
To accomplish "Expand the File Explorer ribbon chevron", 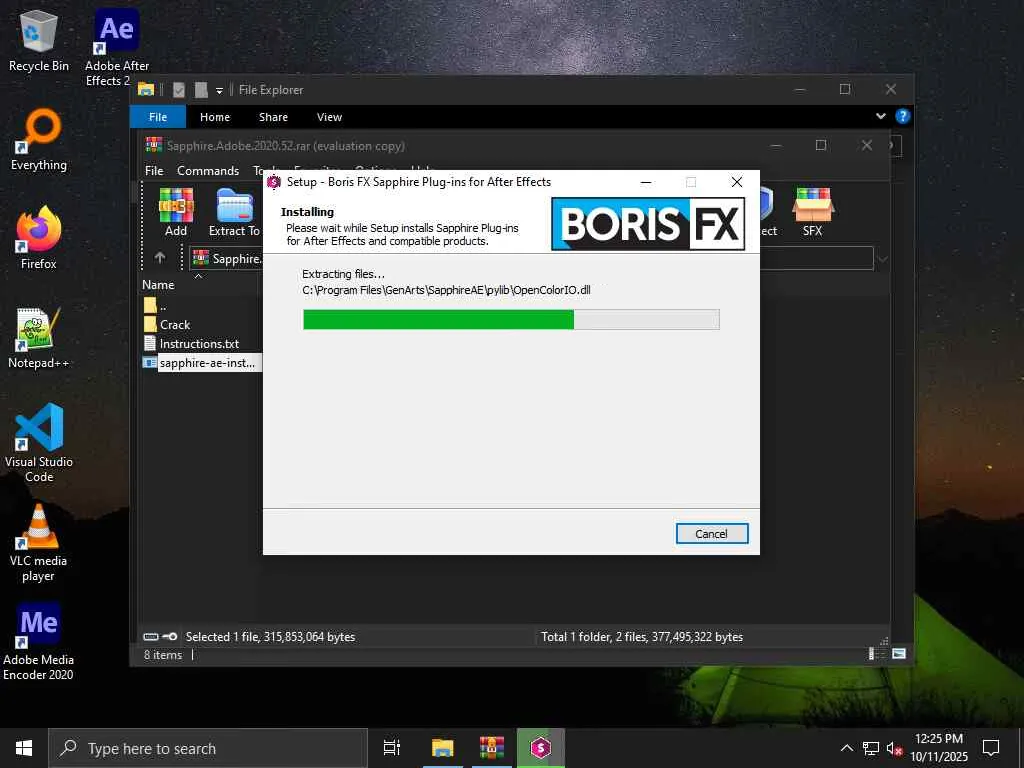I will pyautogui.click(x=880, y=116).
